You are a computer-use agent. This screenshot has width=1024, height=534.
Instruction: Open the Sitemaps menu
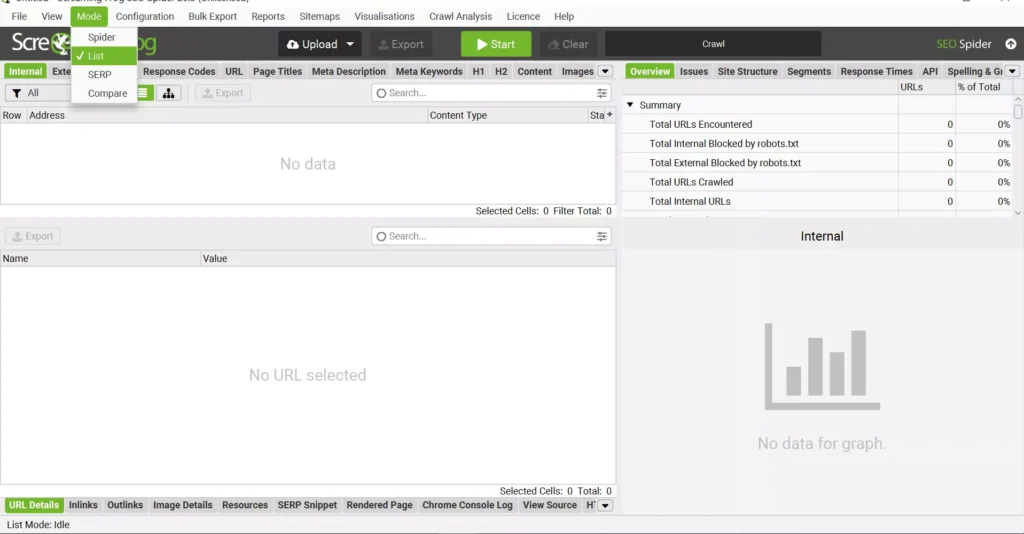pyautogui.click(x=319, y=16)
